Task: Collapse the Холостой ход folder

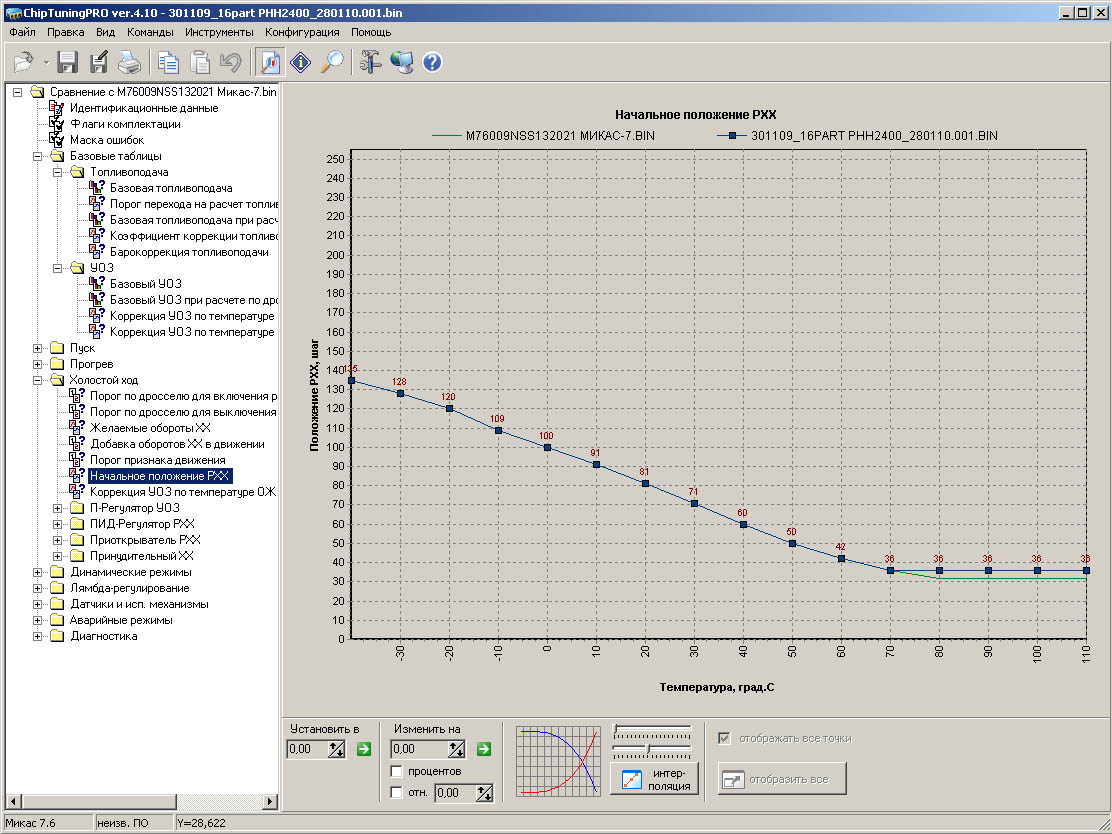Action: 38,380
